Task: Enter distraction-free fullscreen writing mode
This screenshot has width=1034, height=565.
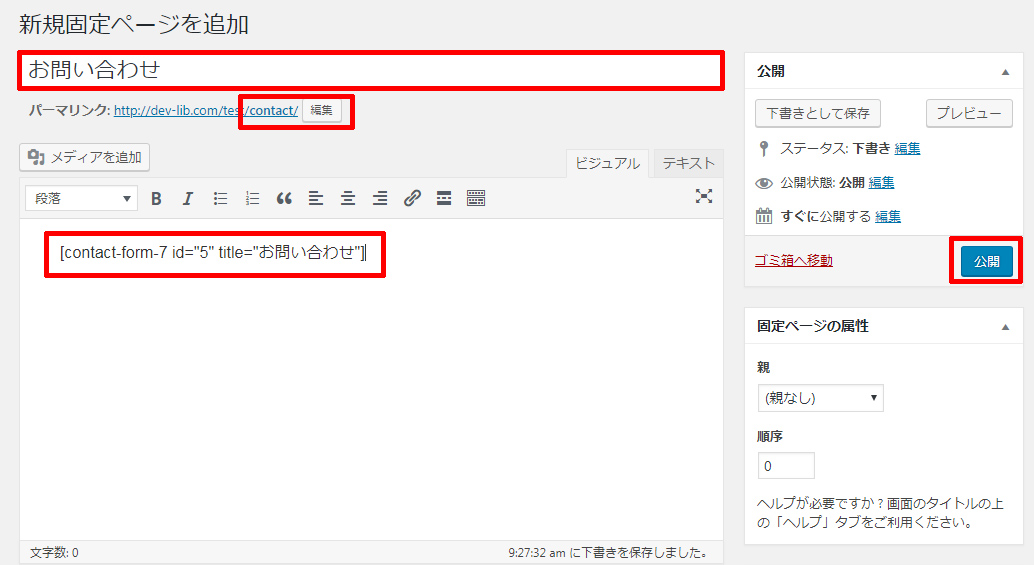Action: coord(704,196)
